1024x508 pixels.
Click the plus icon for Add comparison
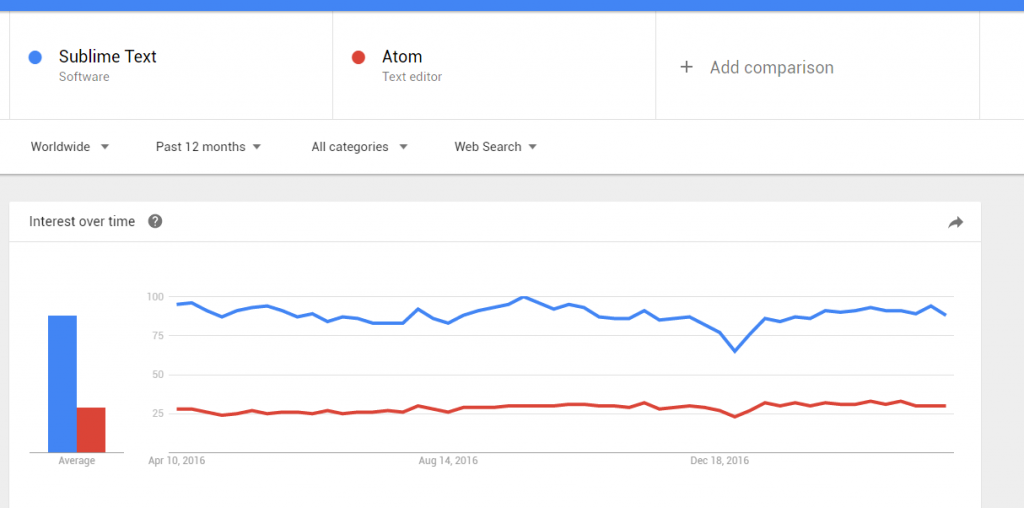[686, 67]
